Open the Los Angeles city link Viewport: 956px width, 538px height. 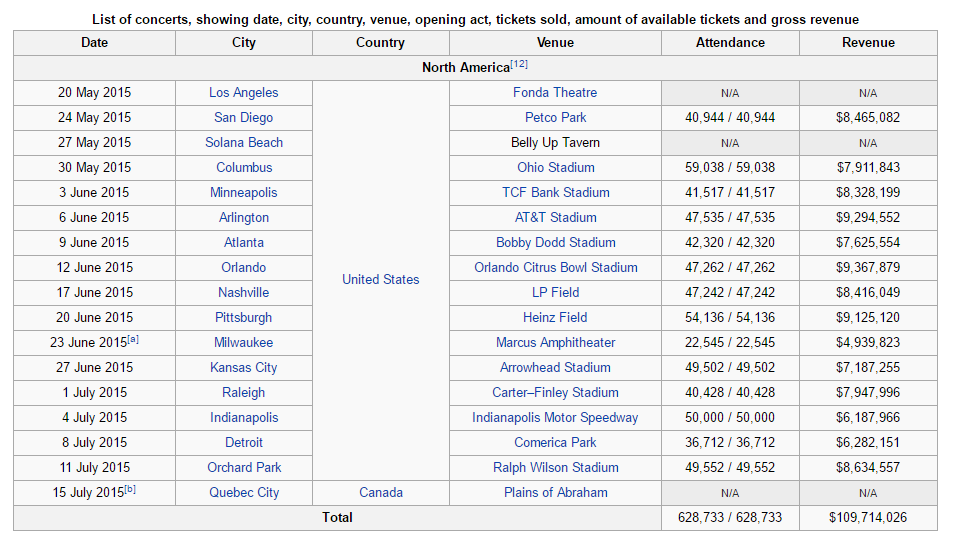pyautogui.click(x=243, y=93)
